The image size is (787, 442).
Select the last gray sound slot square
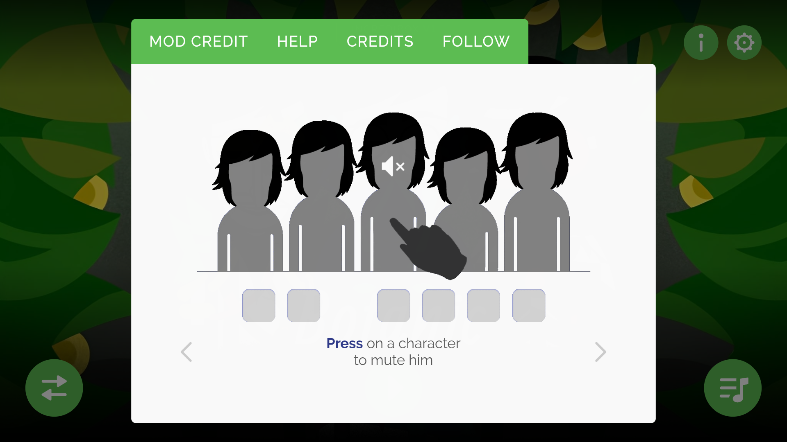click(x=529, y=305)
